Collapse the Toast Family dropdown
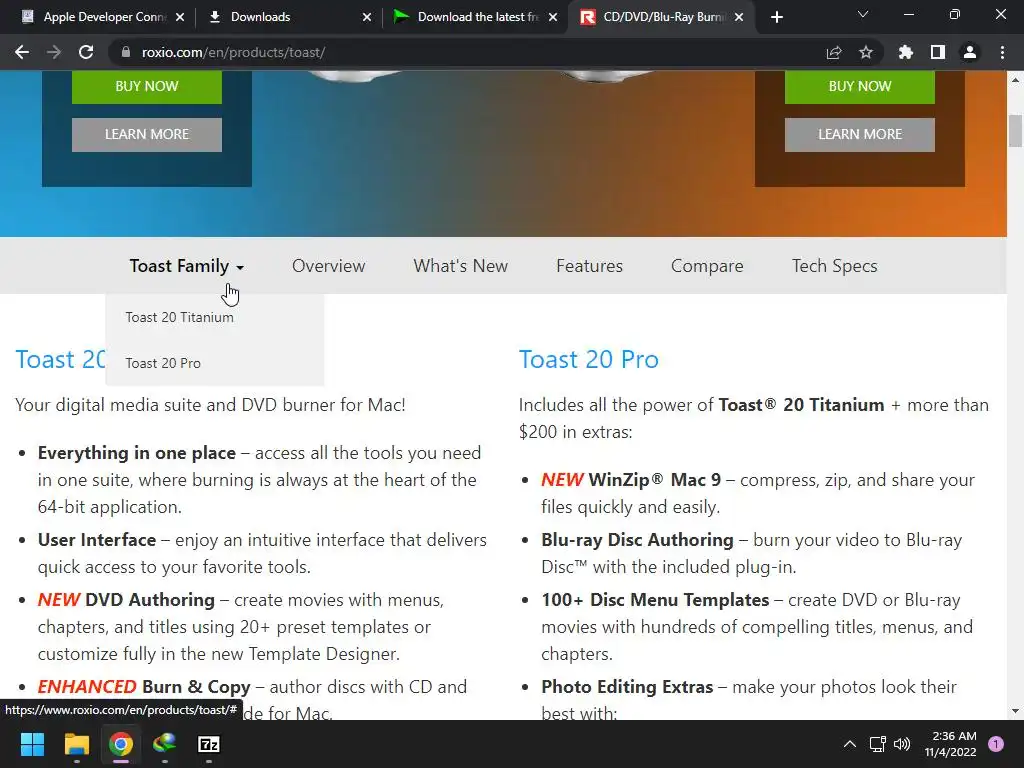 click(x=187, y=266)
